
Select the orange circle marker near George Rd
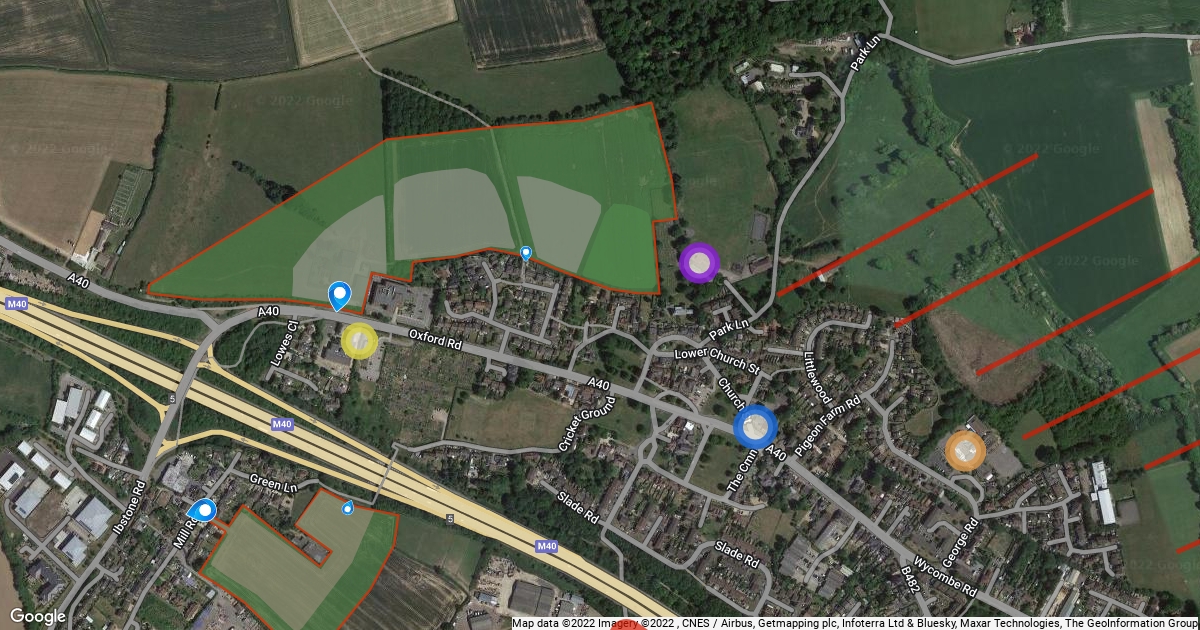[965, 451]
